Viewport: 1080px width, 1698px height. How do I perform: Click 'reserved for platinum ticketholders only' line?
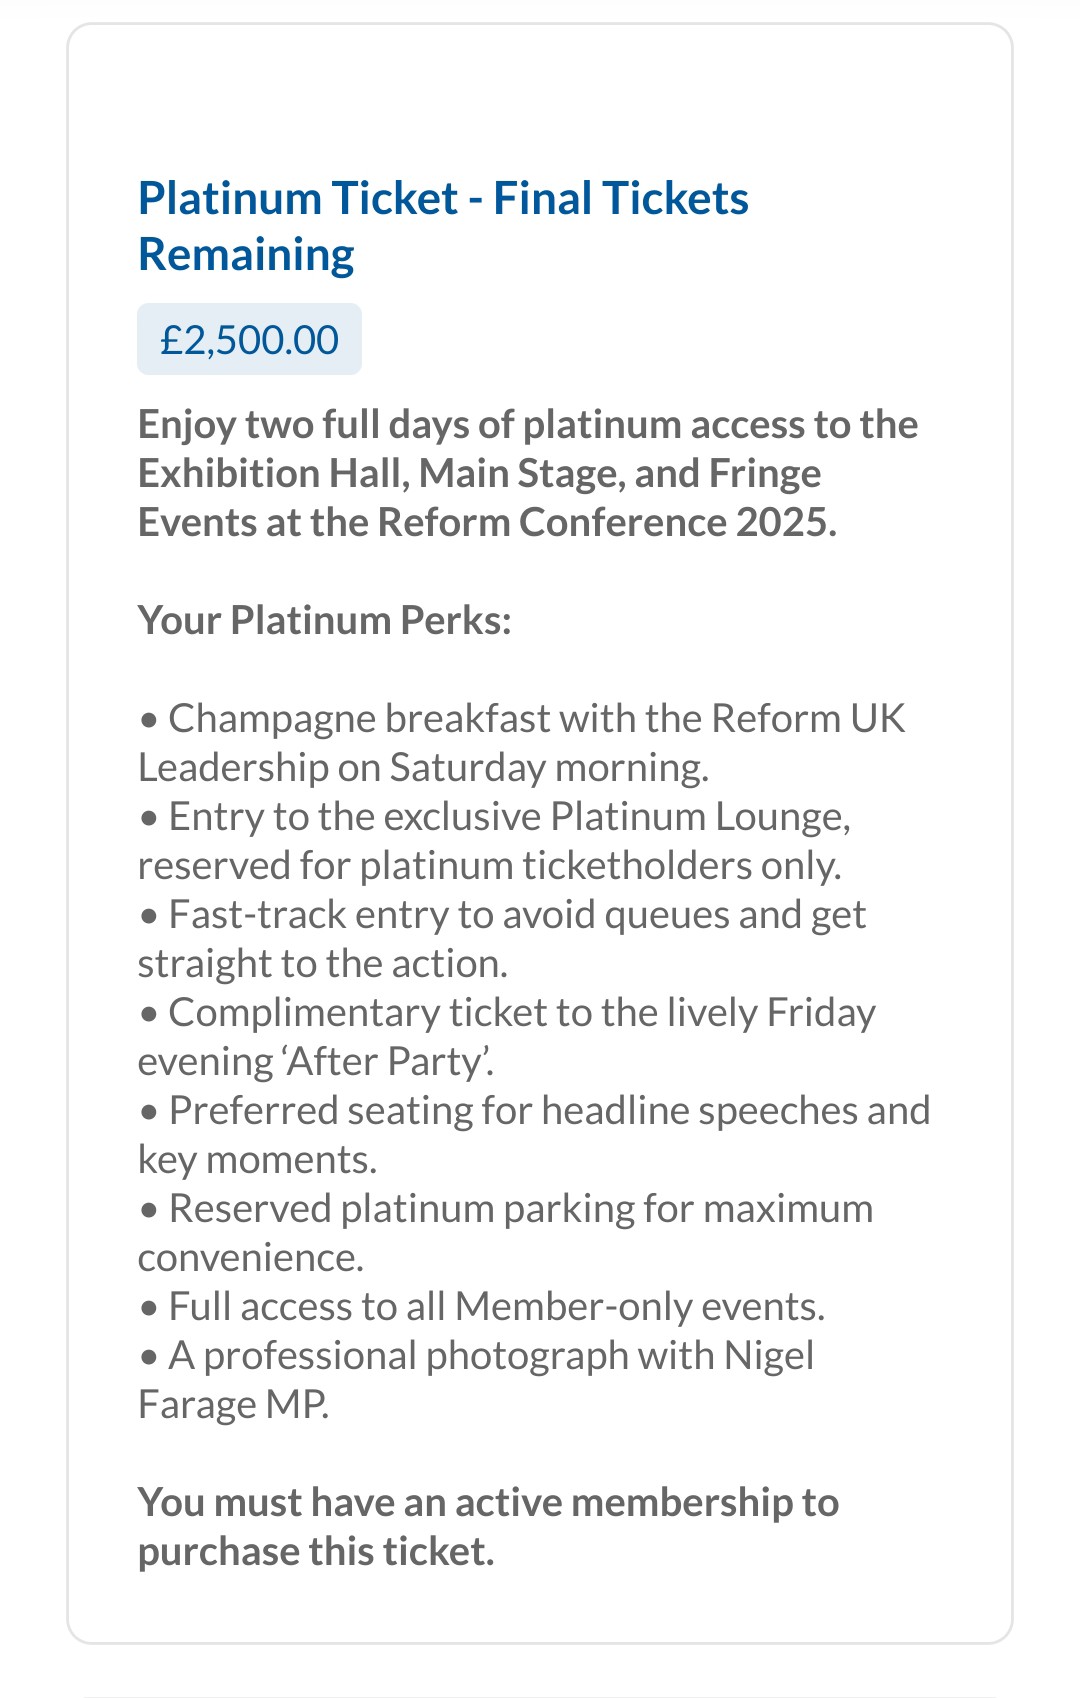point(489,866)
